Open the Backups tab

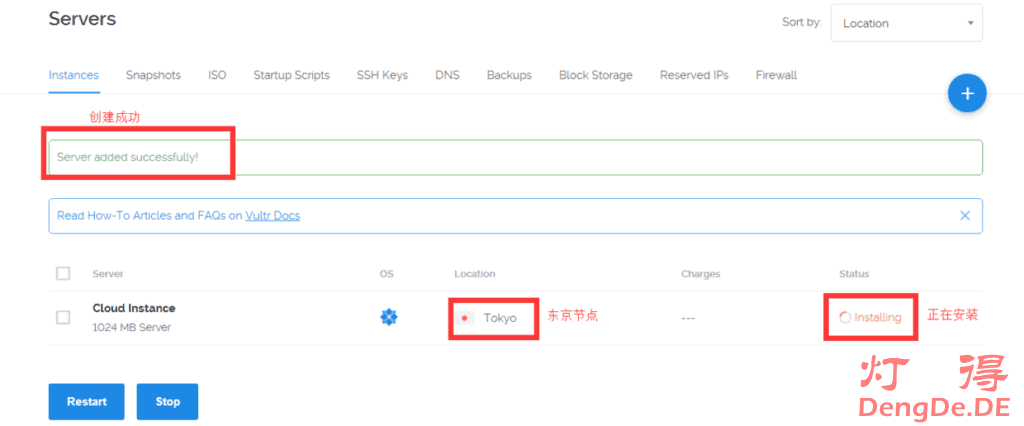point(509,75)
